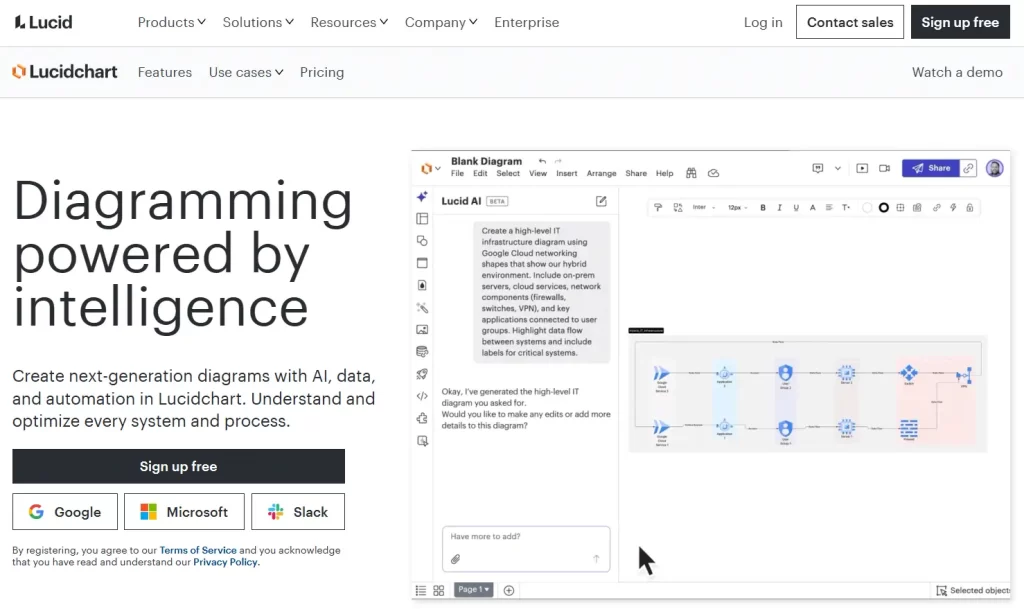Image resolution: width=1024 pixels, height=609 pixels.
Task: Click the text options T icon
Action: tap(846, 208)
